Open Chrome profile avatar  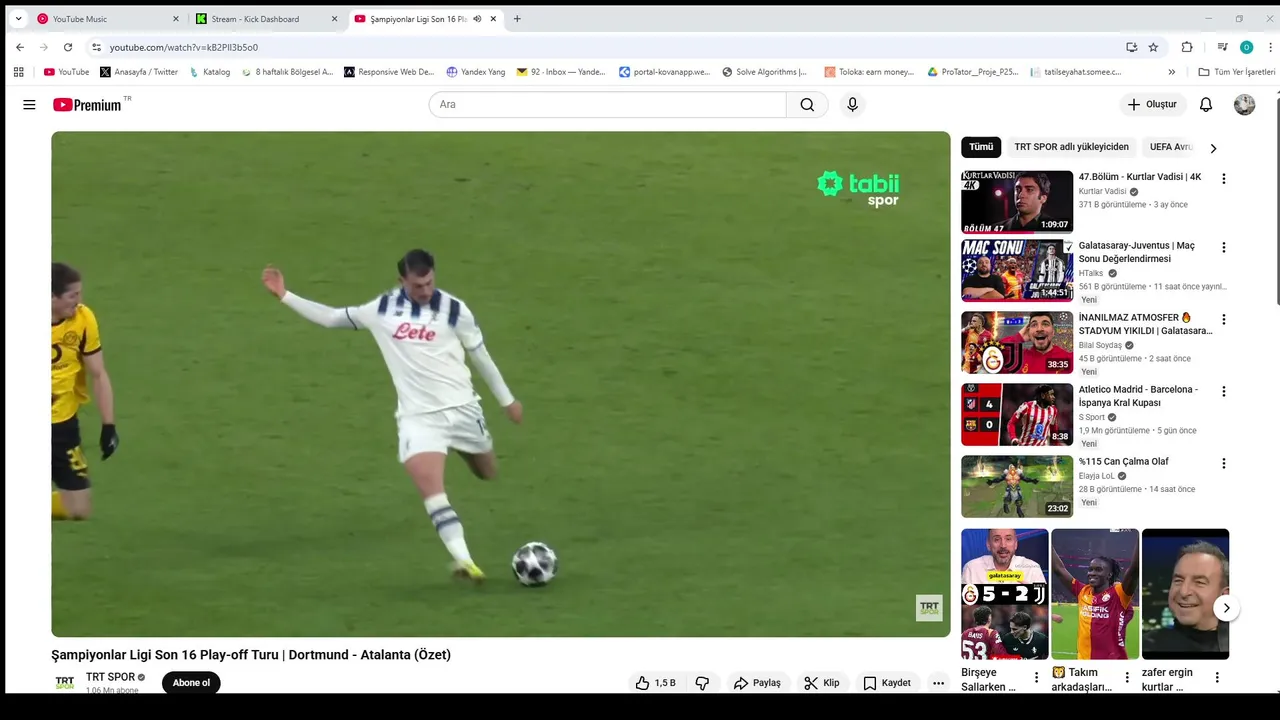(x=1246, y=47)
